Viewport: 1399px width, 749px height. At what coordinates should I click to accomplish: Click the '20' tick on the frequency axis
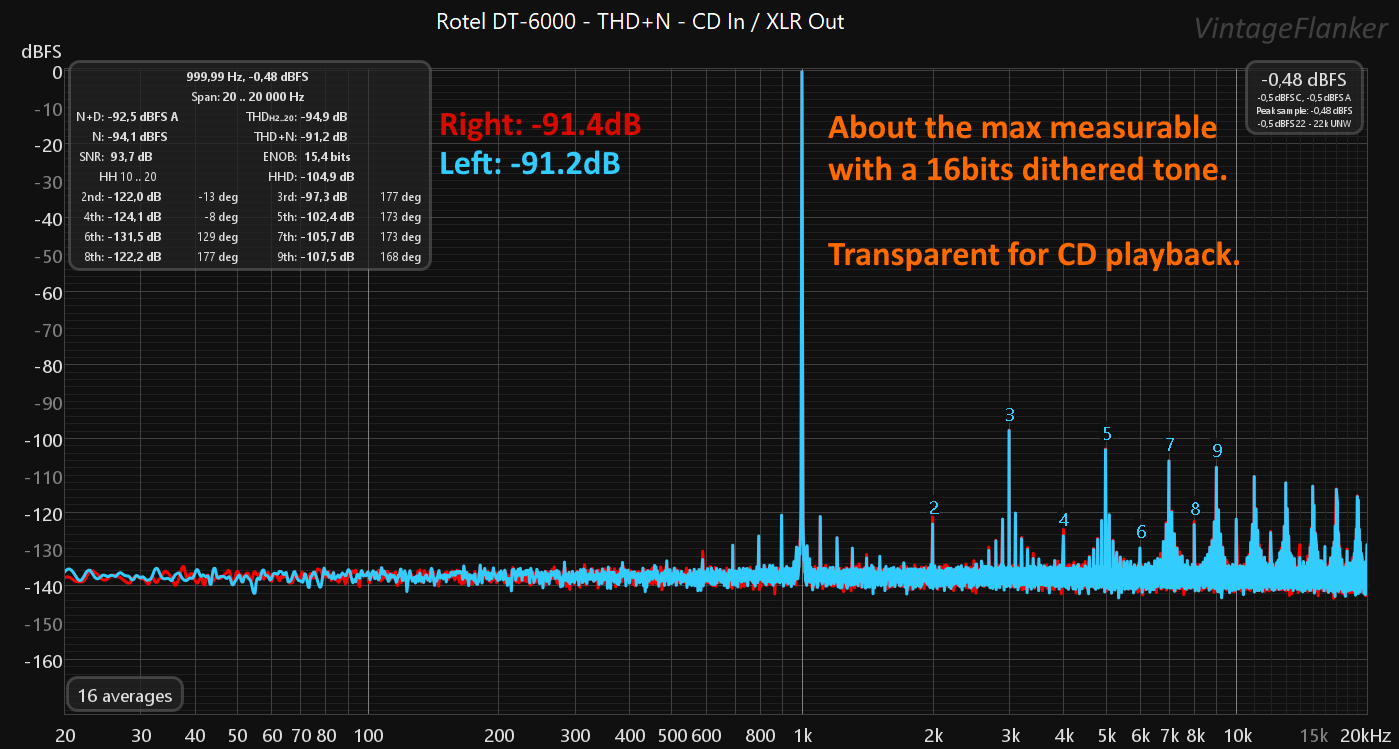point(66,735)
